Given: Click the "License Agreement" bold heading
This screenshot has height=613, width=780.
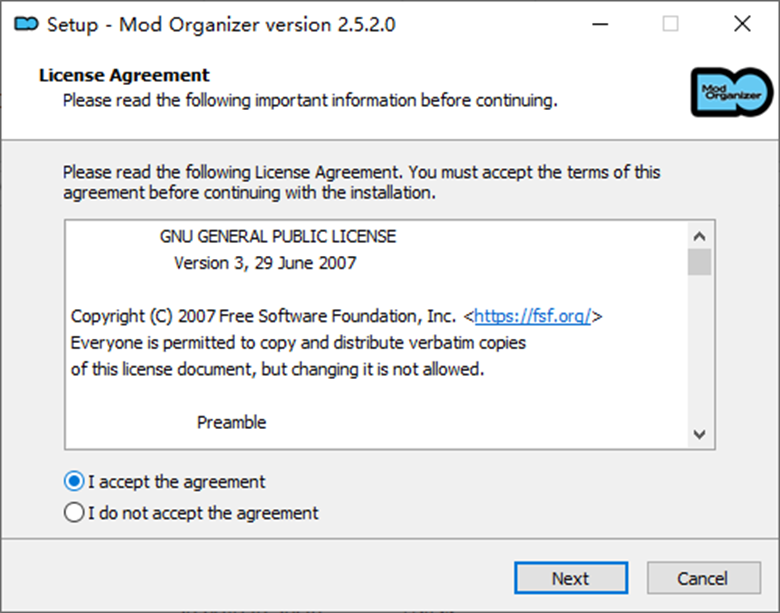Looking at the screenshot, I should (x=124, y=76).
